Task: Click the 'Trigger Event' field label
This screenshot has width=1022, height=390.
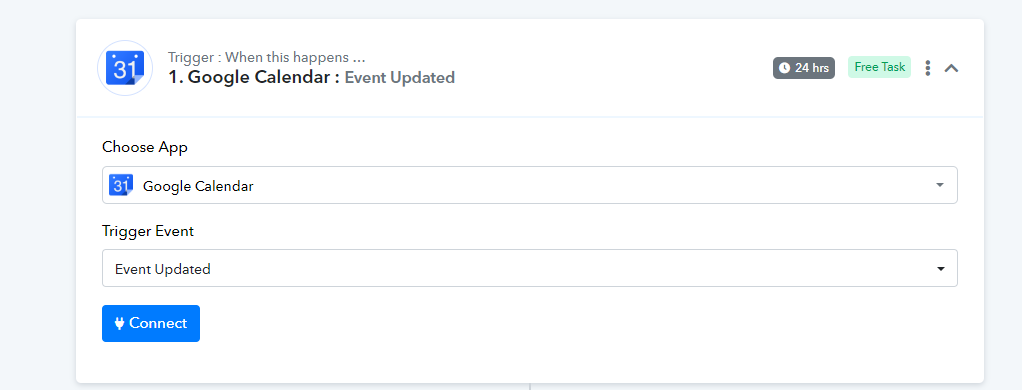Action: click(148, 231)
